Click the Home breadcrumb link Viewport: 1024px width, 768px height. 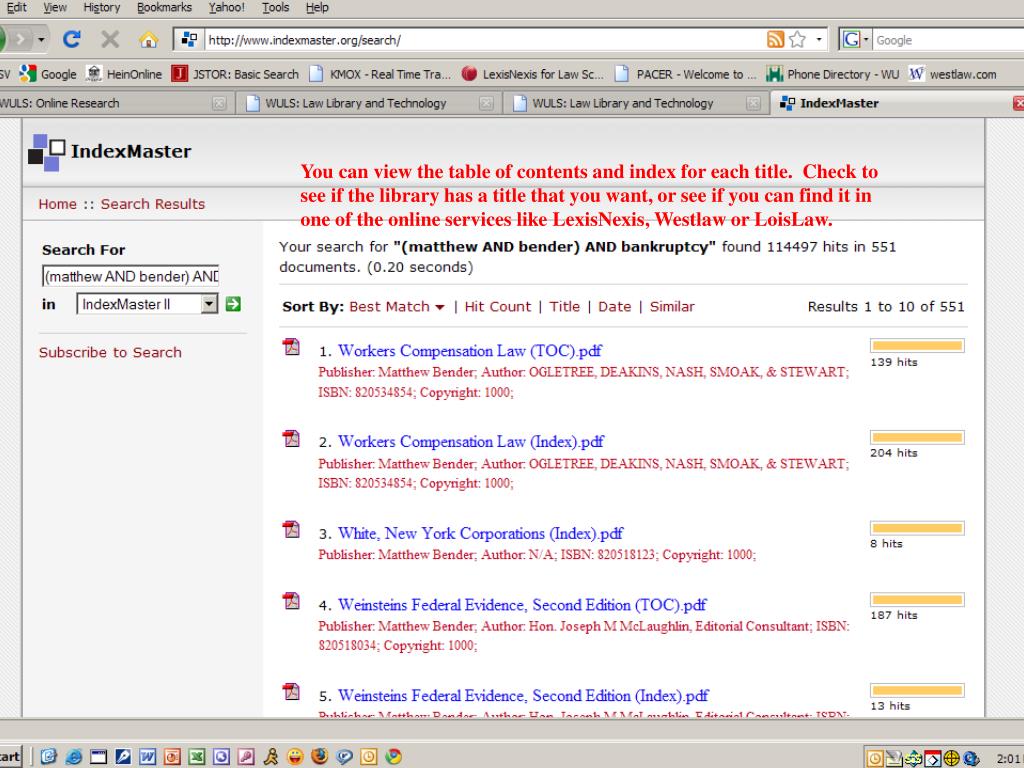[57, 204]
